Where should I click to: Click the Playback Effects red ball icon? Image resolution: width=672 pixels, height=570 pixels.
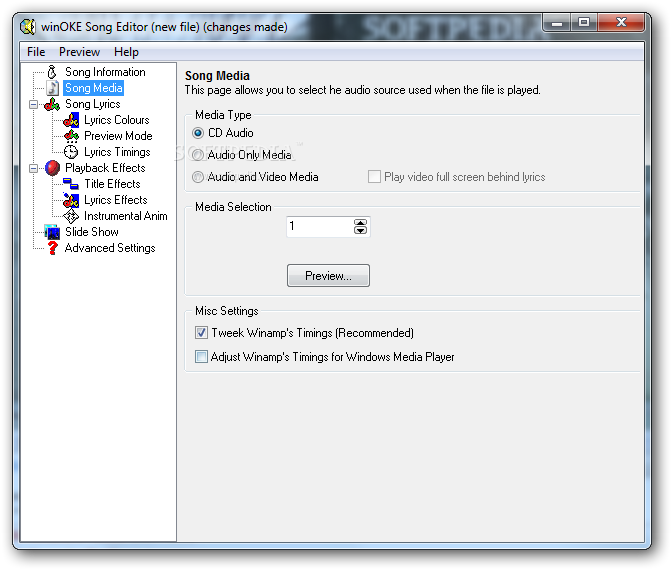52,168
